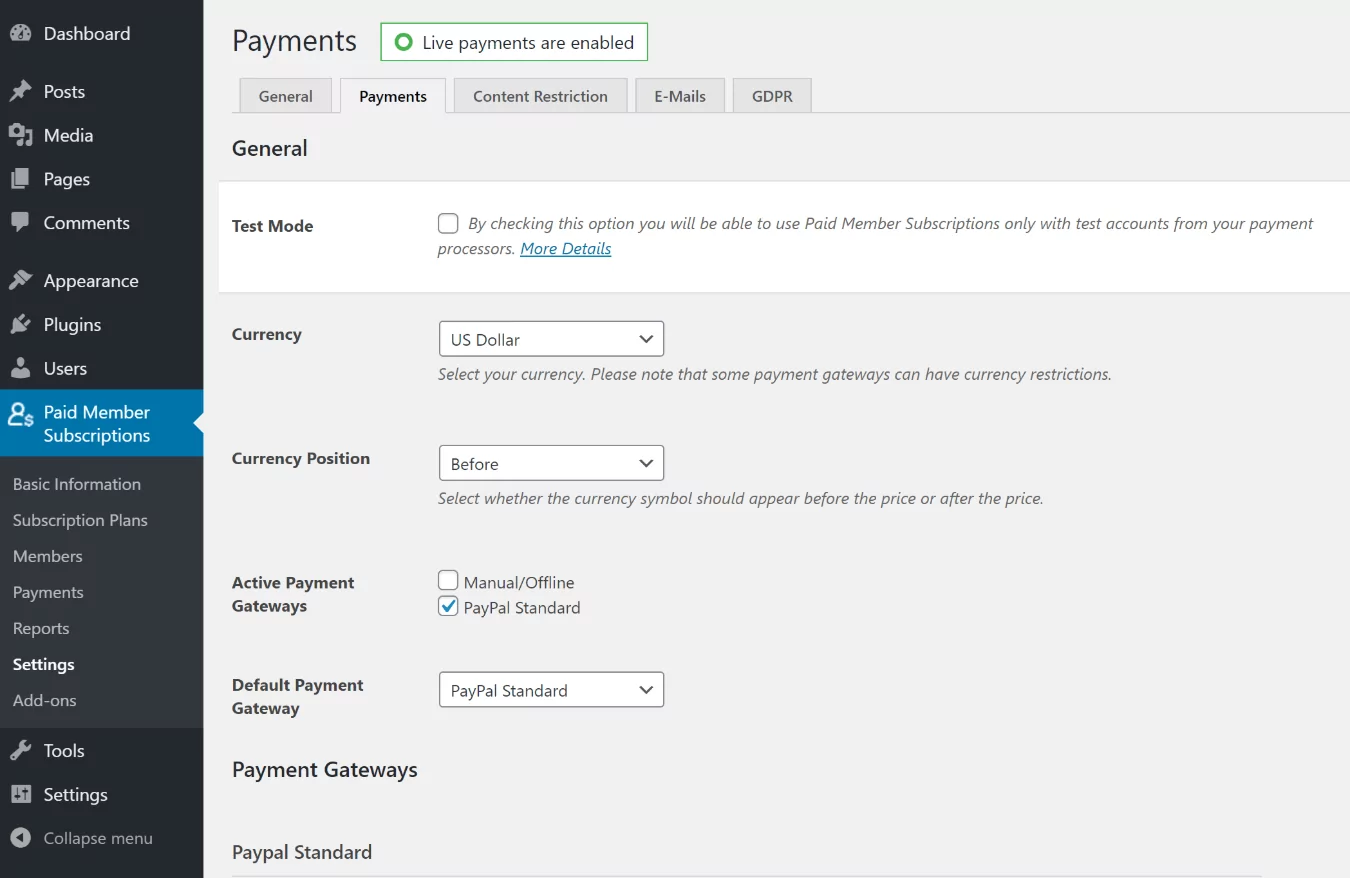Open the Content Restriction tab
Screen dimensions: 1350x878
540,96
